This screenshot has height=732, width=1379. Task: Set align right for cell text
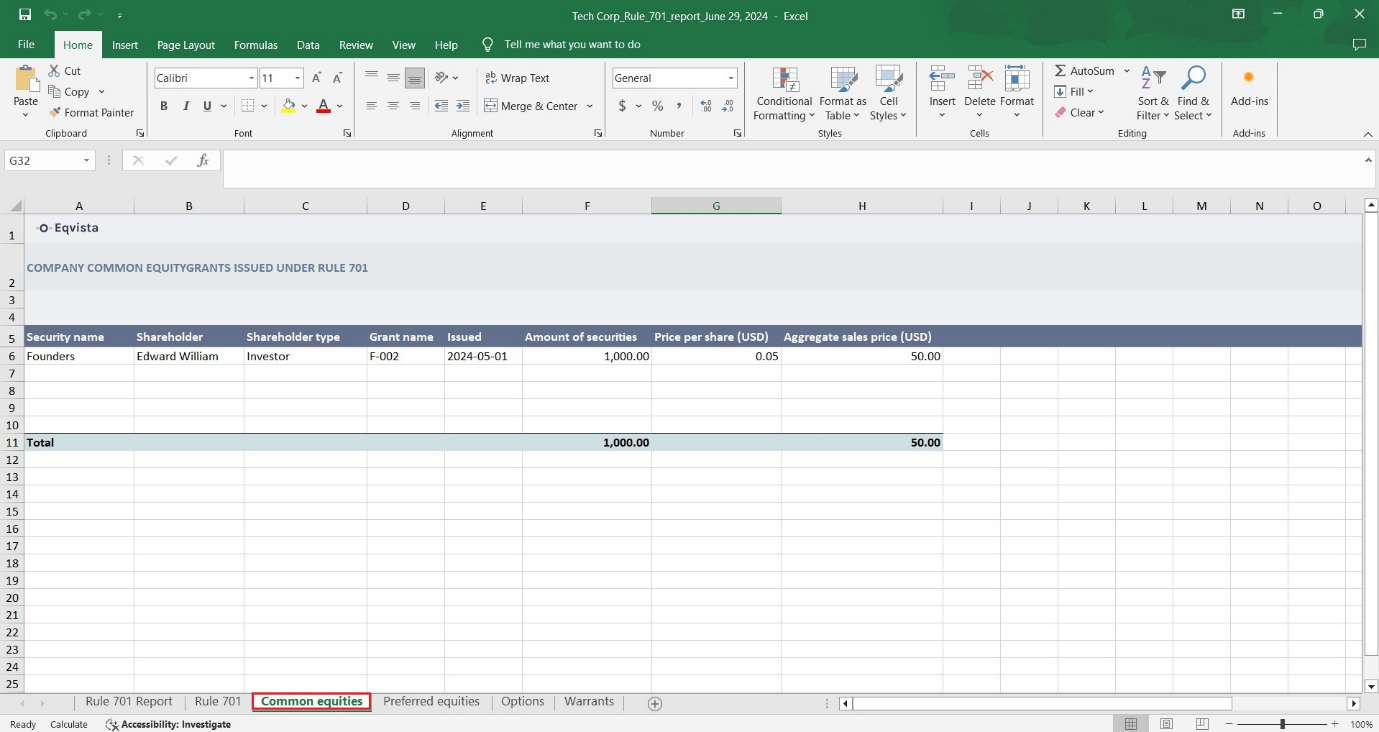coord(415,106)
